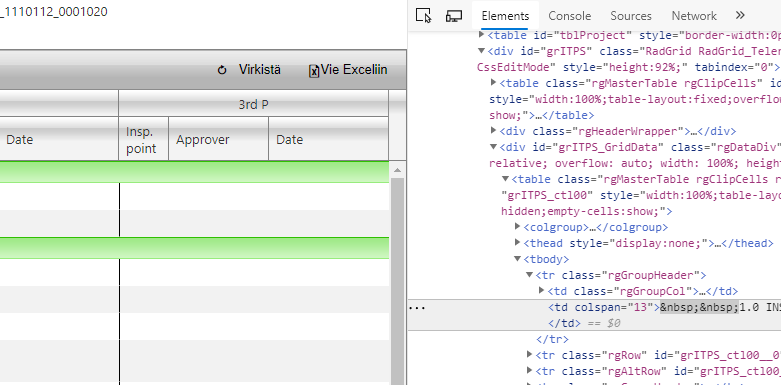This screenshot has width=781, height=385.
Task: Click the closing </tr> tag line
Action: pyautogui.click(x=552, y=339)
